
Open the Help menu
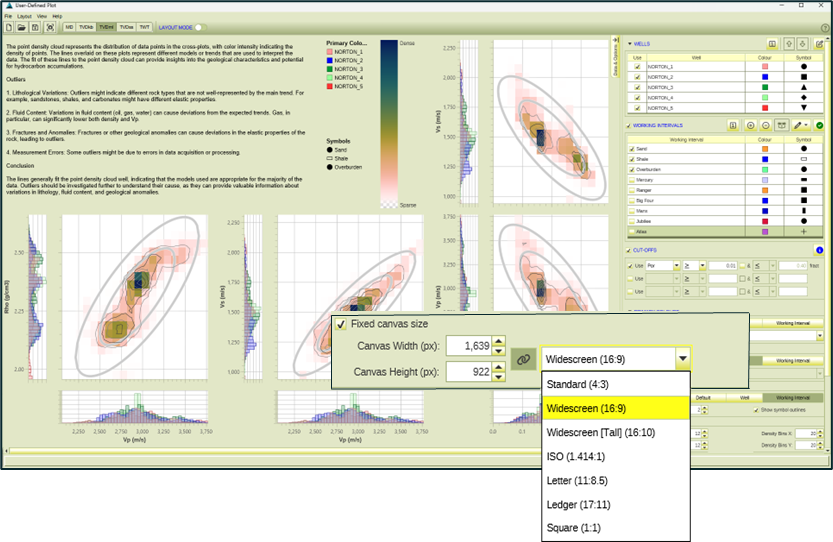click(57, 16)
